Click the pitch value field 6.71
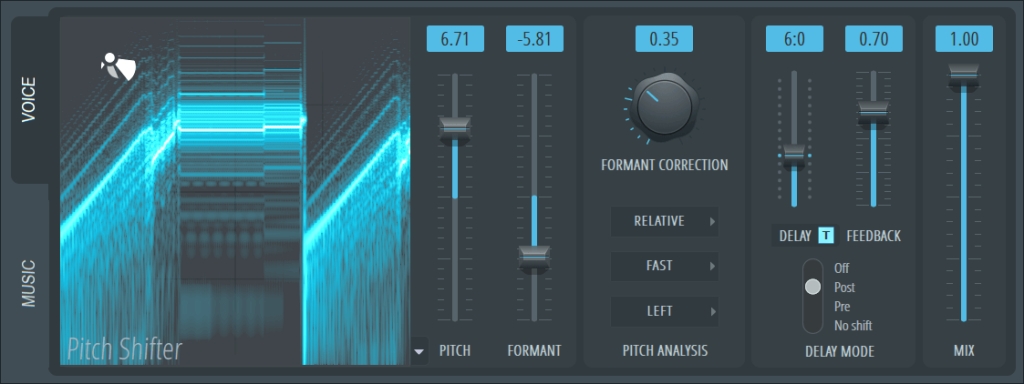Image resolution: width=1024 pixels, height=384 pixels. point(455,39)
